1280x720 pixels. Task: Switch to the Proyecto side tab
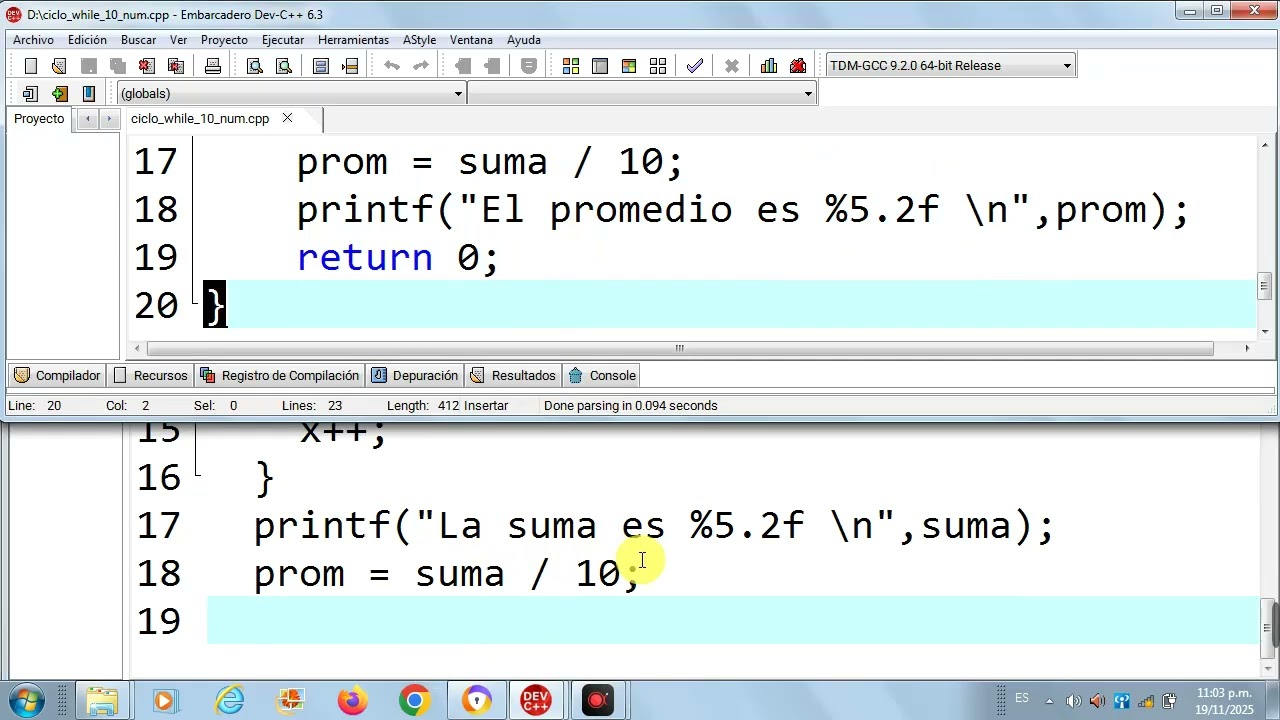tap(39, 119)
